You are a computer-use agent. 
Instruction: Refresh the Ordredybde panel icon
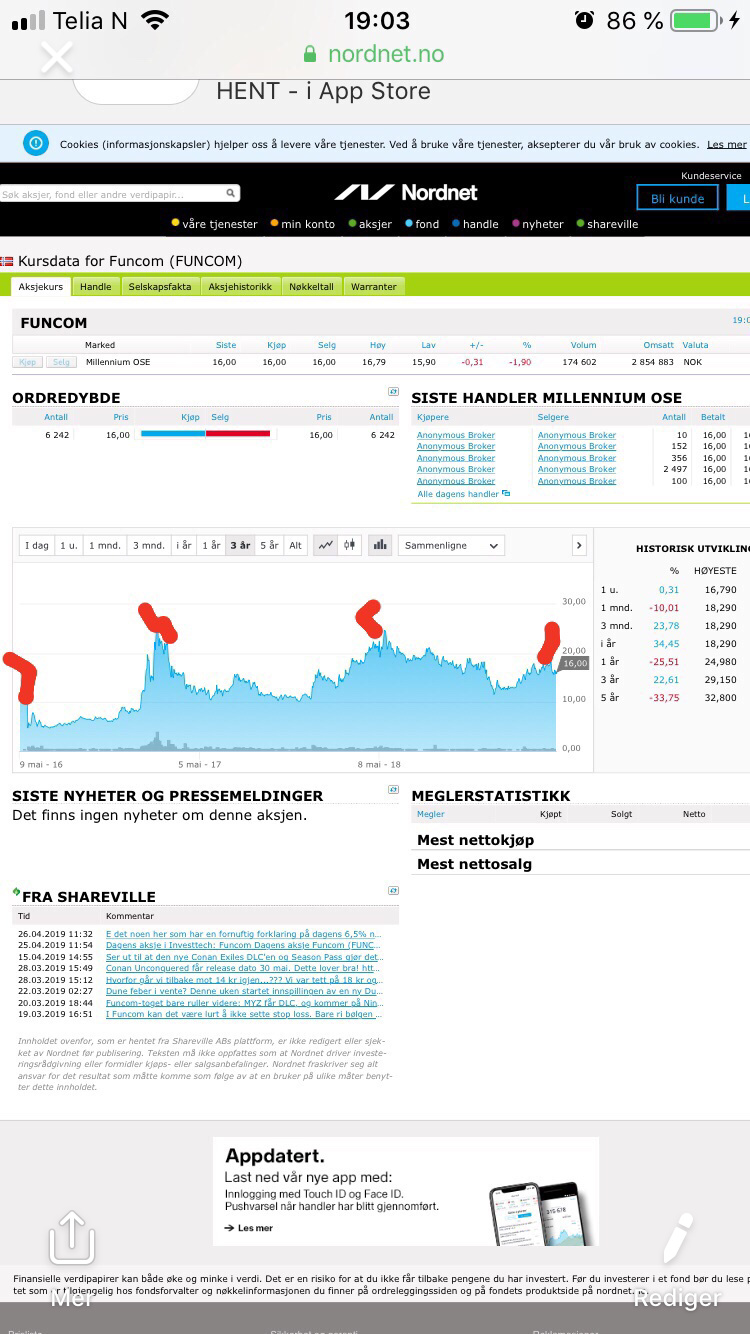393,392
